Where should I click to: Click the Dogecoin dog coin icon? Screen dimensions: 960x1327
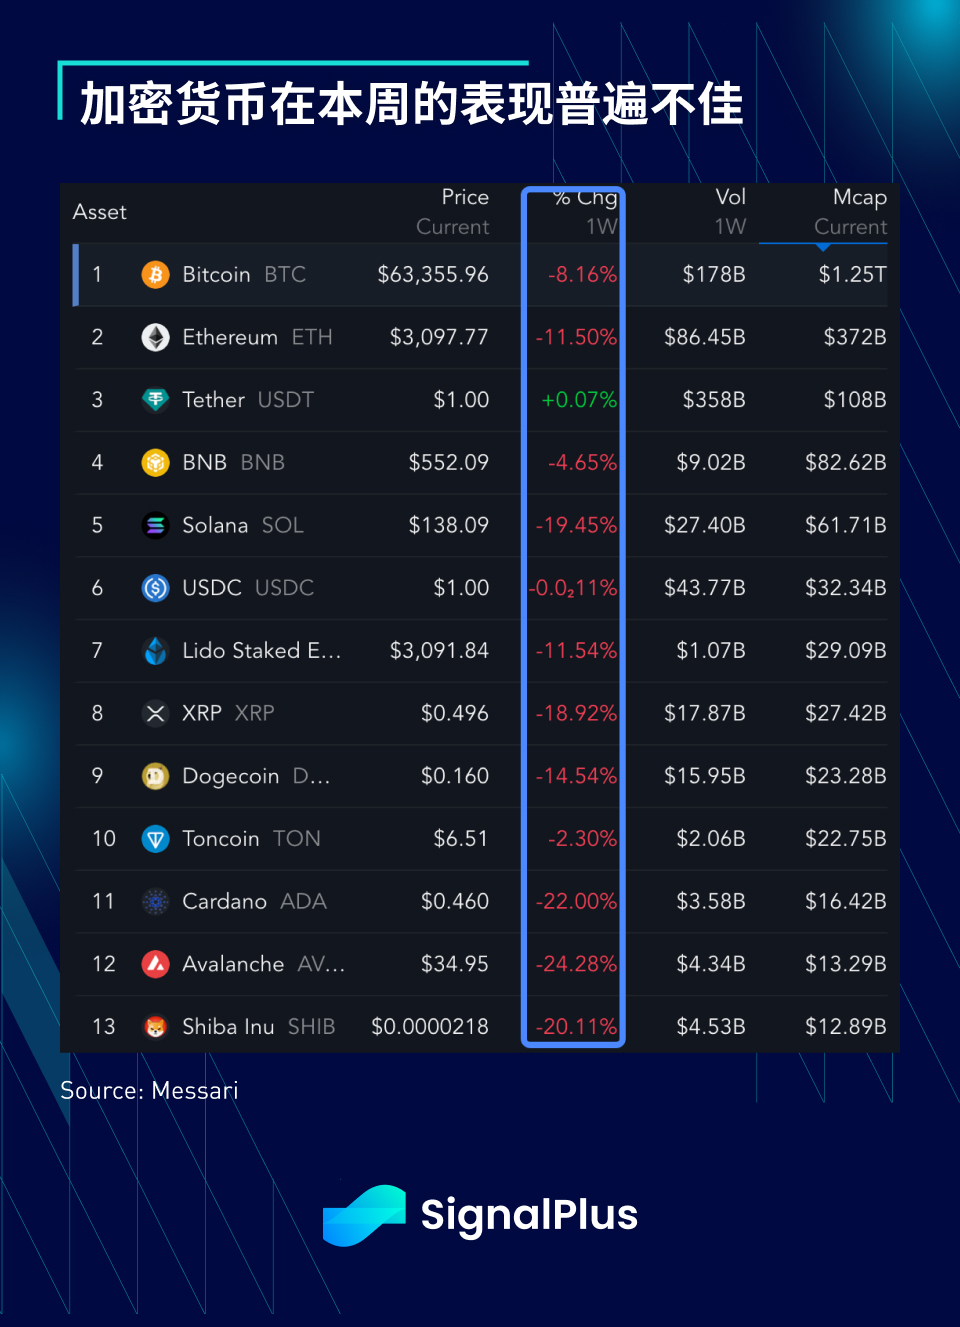click(x=155, y=776)
